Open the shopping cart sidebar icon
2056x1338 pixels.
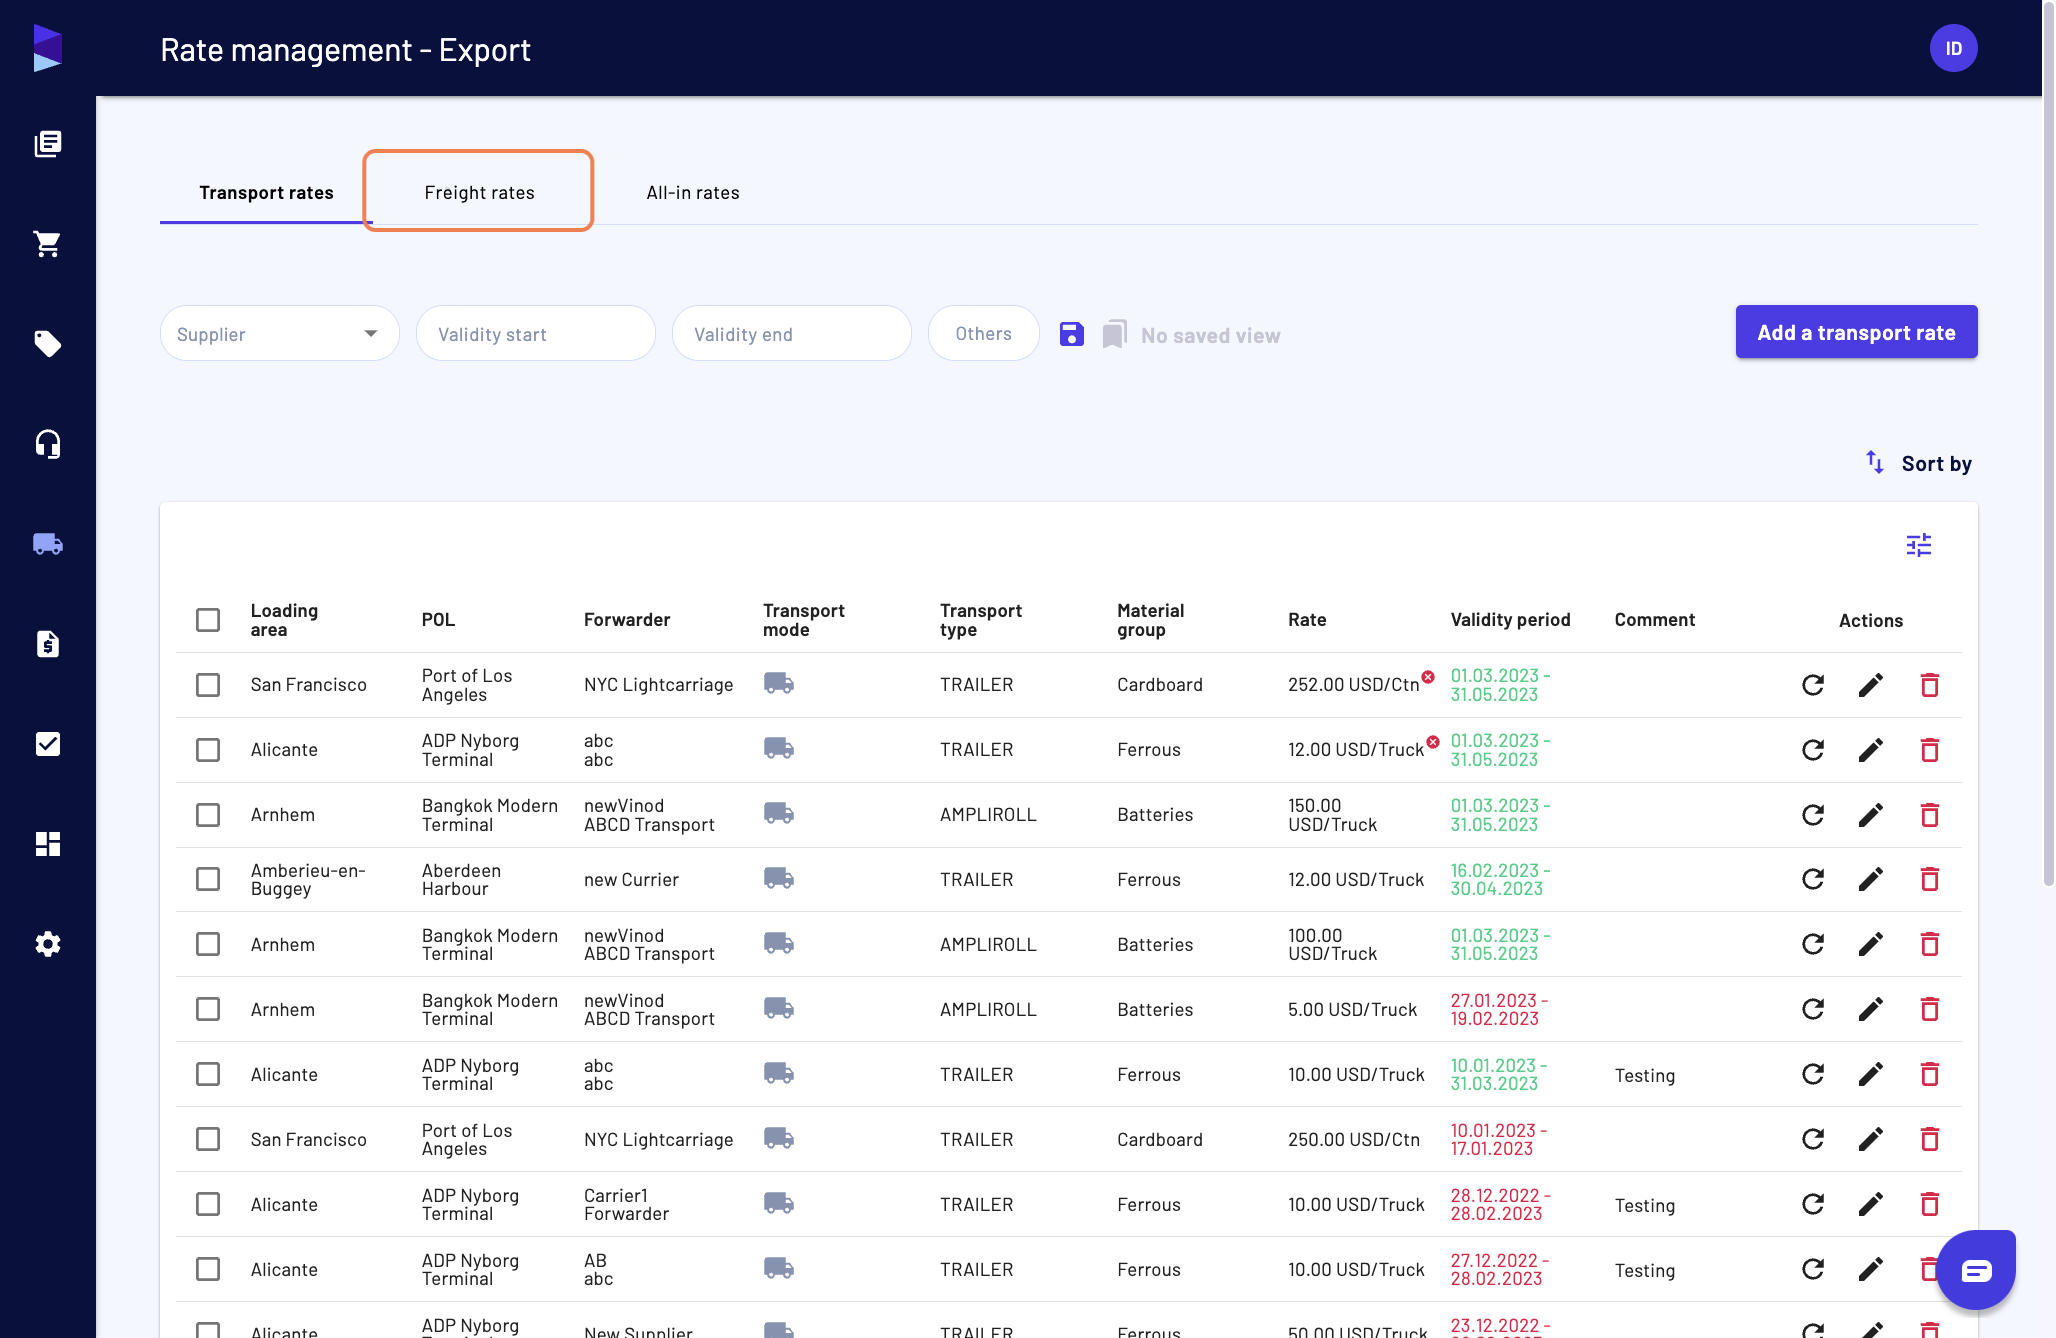(x=48, y=244)
